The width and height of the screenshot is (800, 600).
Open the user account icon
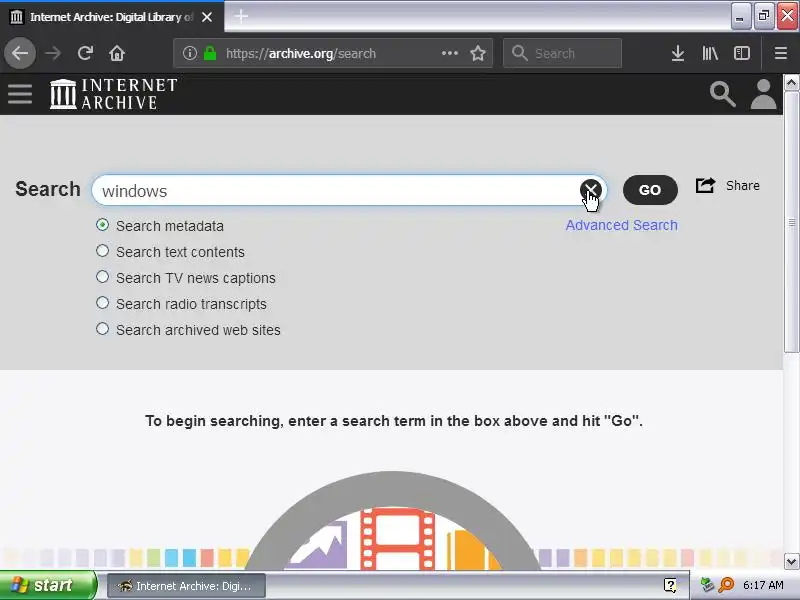(763, 94)
